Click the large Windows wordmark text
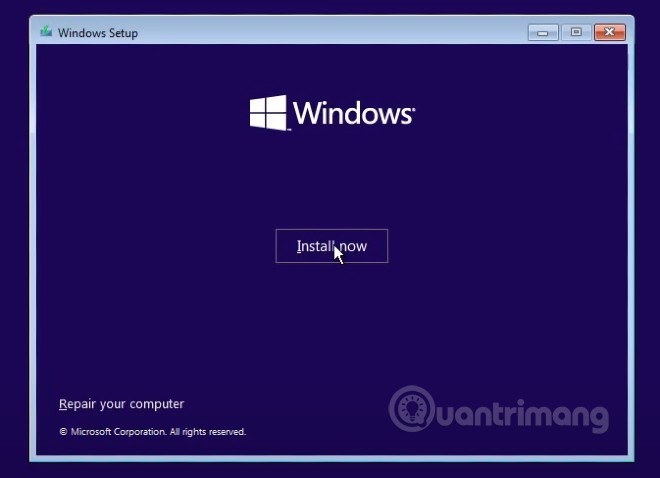Screen dimensions: 660x478 [352, 112]
